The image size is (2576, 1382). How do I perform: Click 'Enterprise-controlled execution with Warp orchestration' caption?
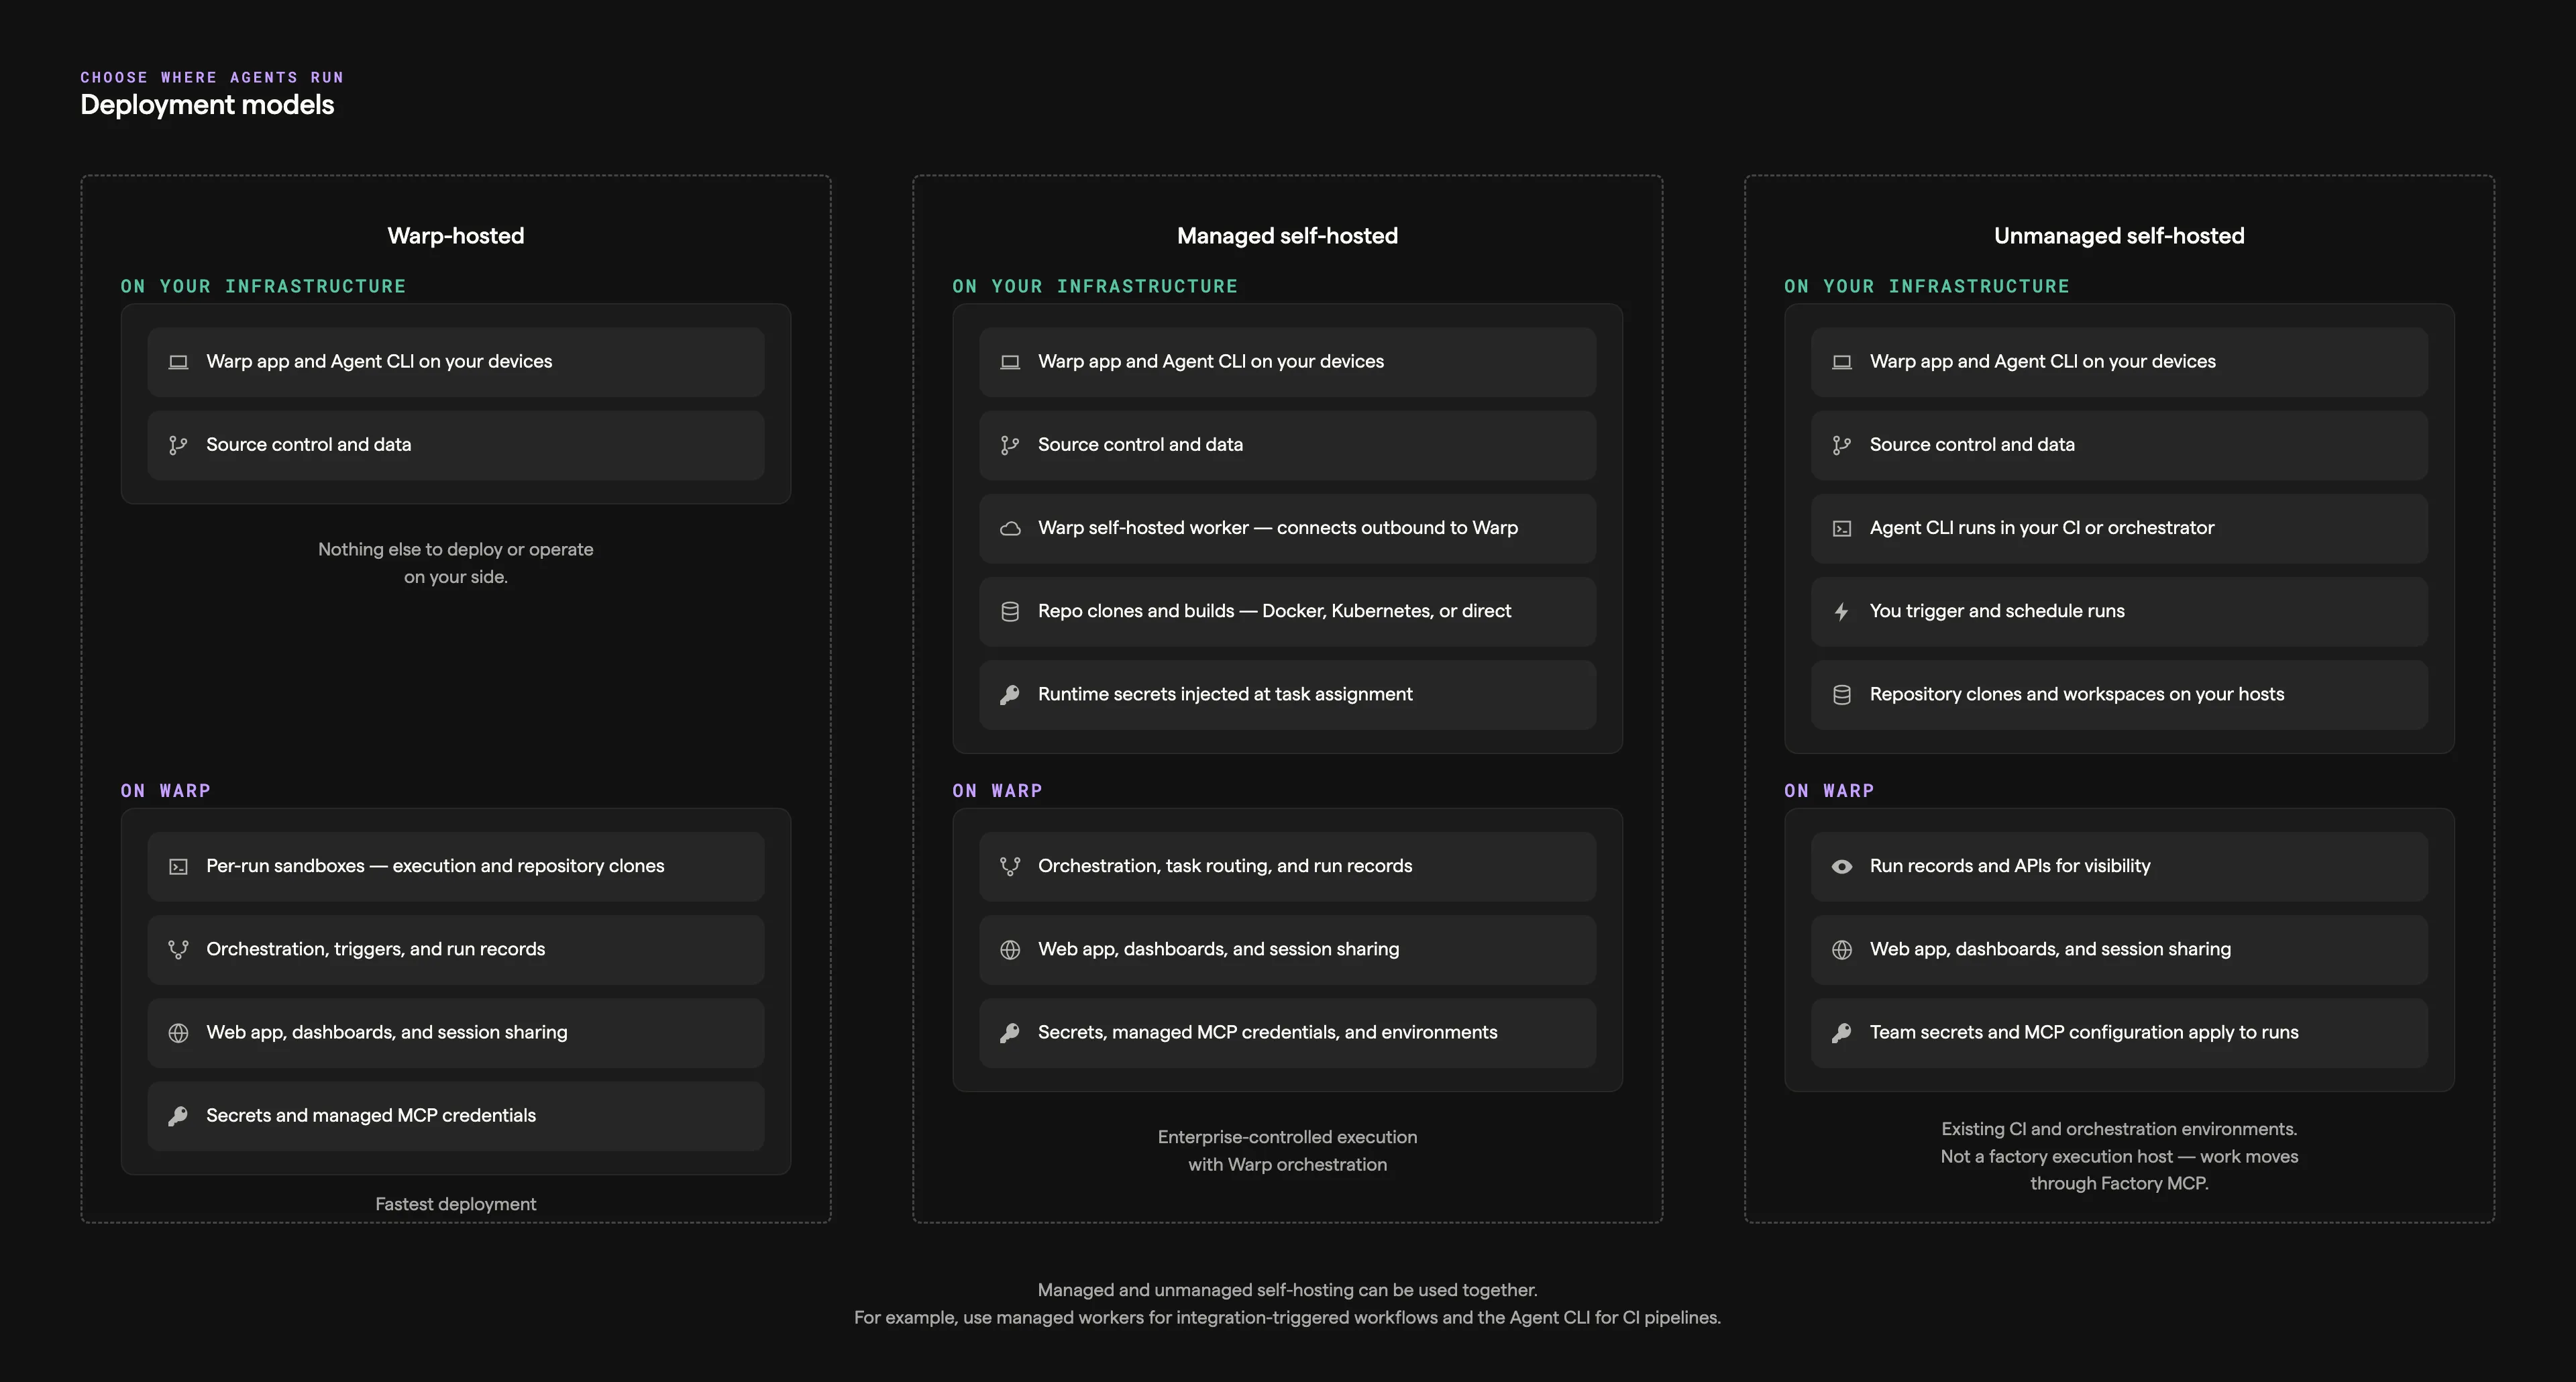pos(1287,1151)
